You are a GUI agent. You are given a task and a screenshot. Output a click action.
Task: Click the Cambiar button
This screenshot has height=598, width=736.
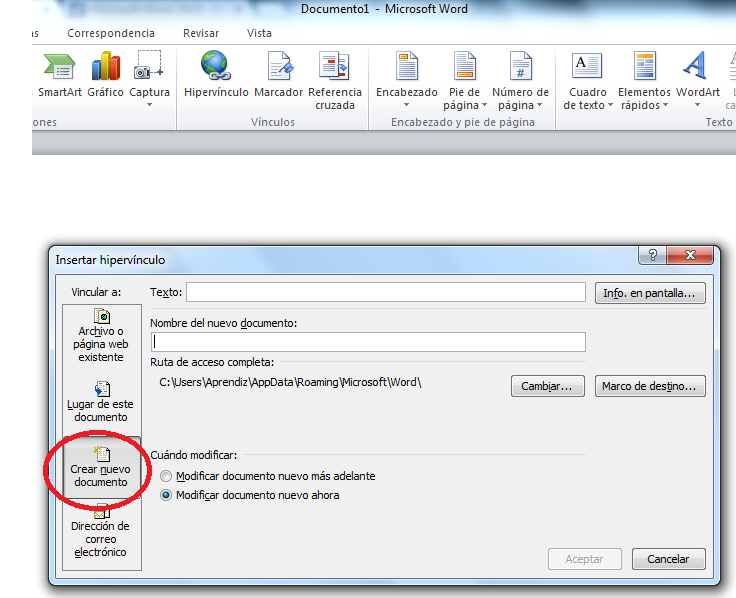pyautogui.click(x=547, y=386)
